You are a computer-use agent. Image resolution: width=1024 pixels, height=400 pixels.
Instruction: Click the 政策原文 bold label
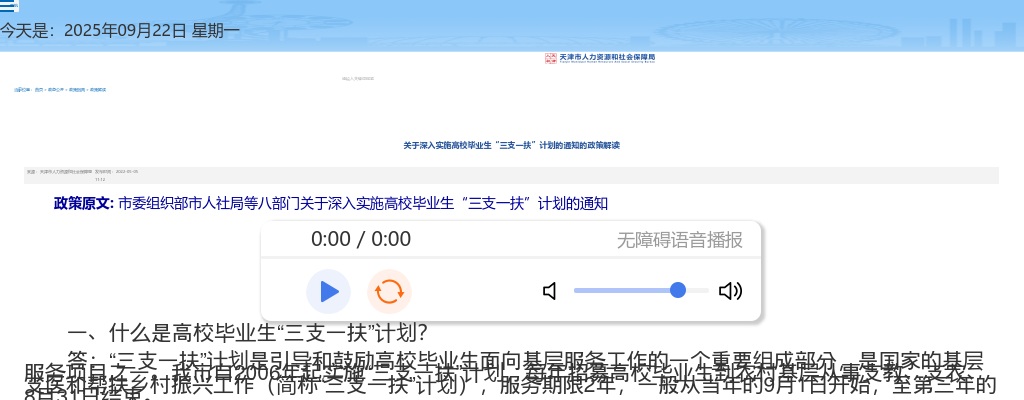click(x=84, y=204)
